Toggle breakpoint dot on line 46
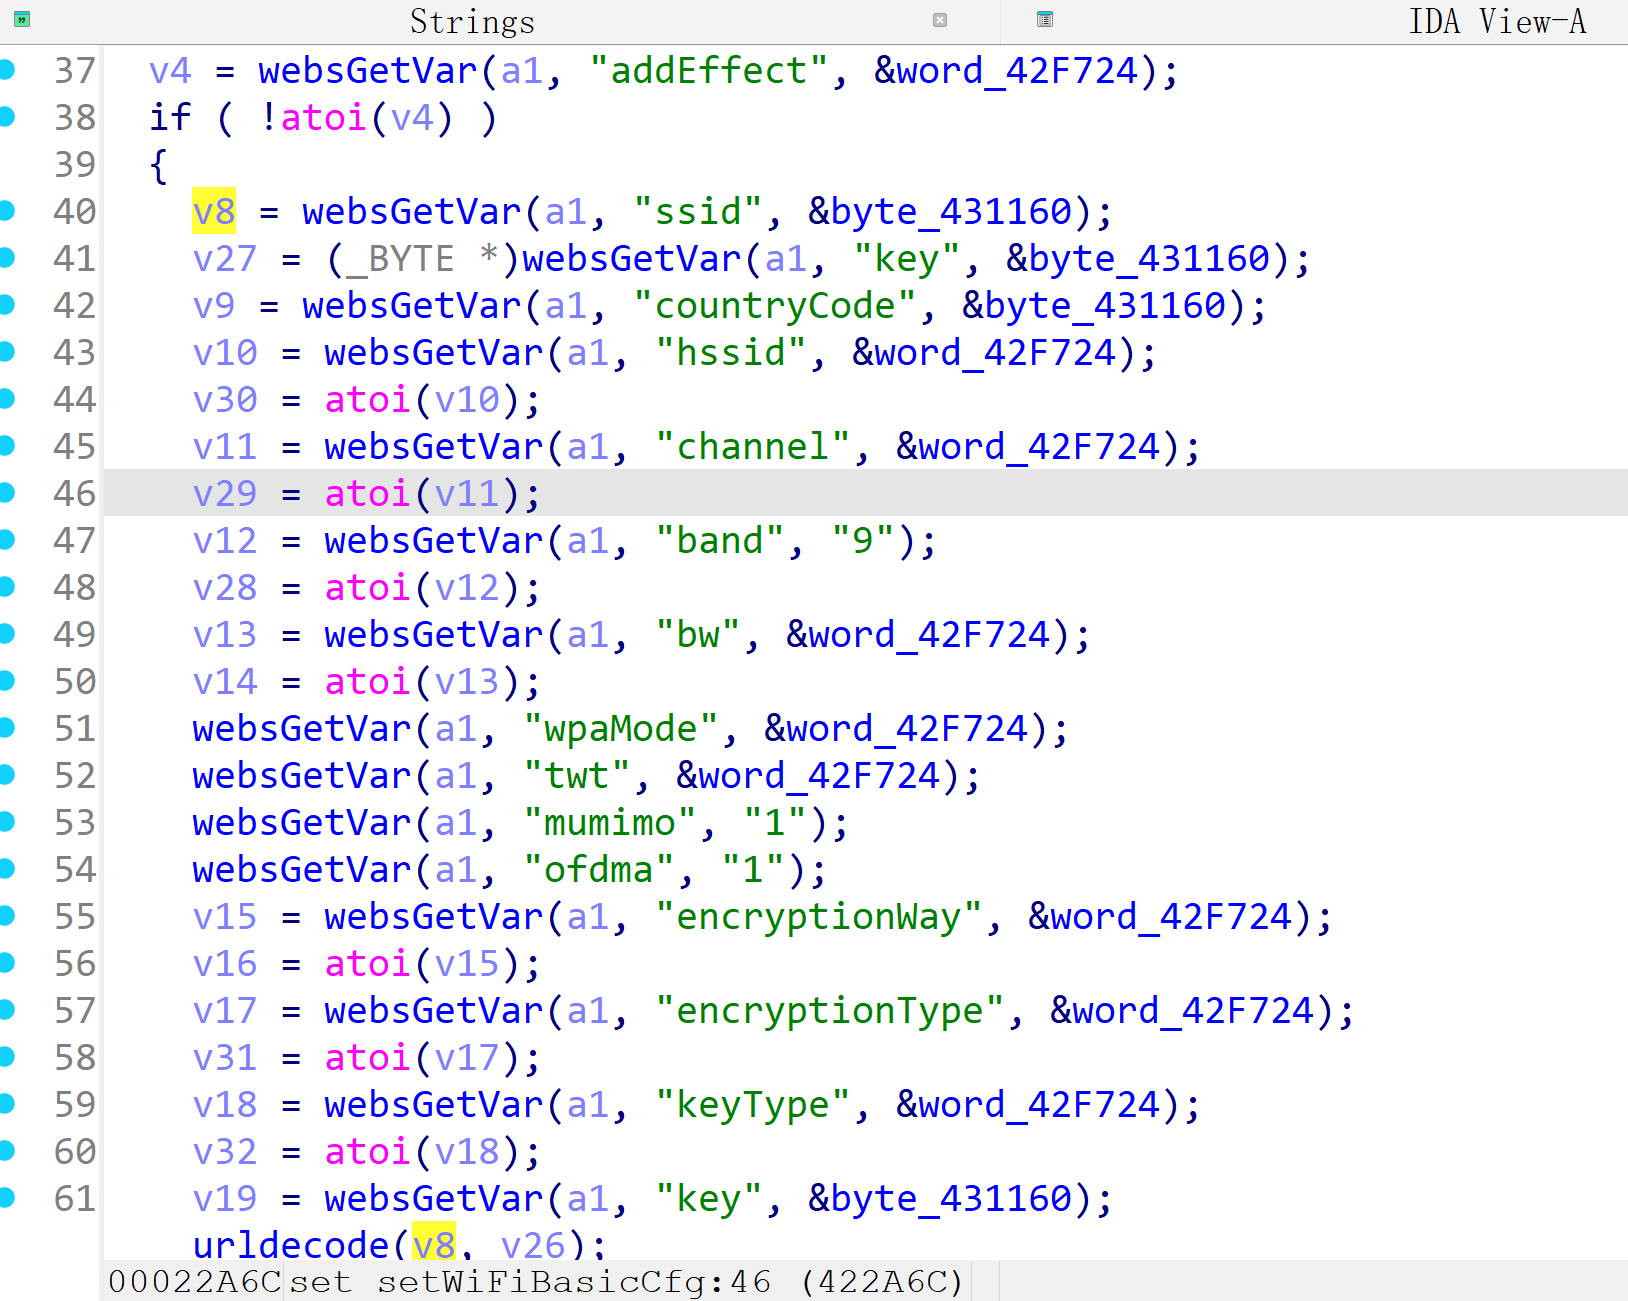This screenshot has height=1301, width=1628. pyautogui.click(x=7, y=492)
